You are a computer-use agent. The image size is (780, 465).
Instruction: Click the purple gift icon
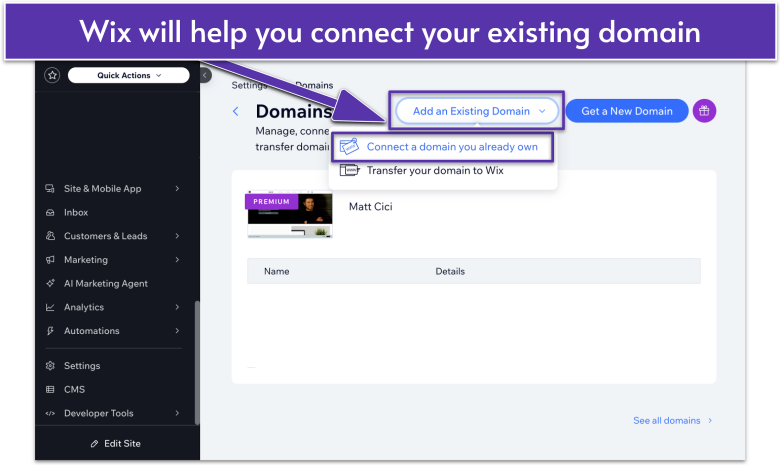(x=704, y=111)
